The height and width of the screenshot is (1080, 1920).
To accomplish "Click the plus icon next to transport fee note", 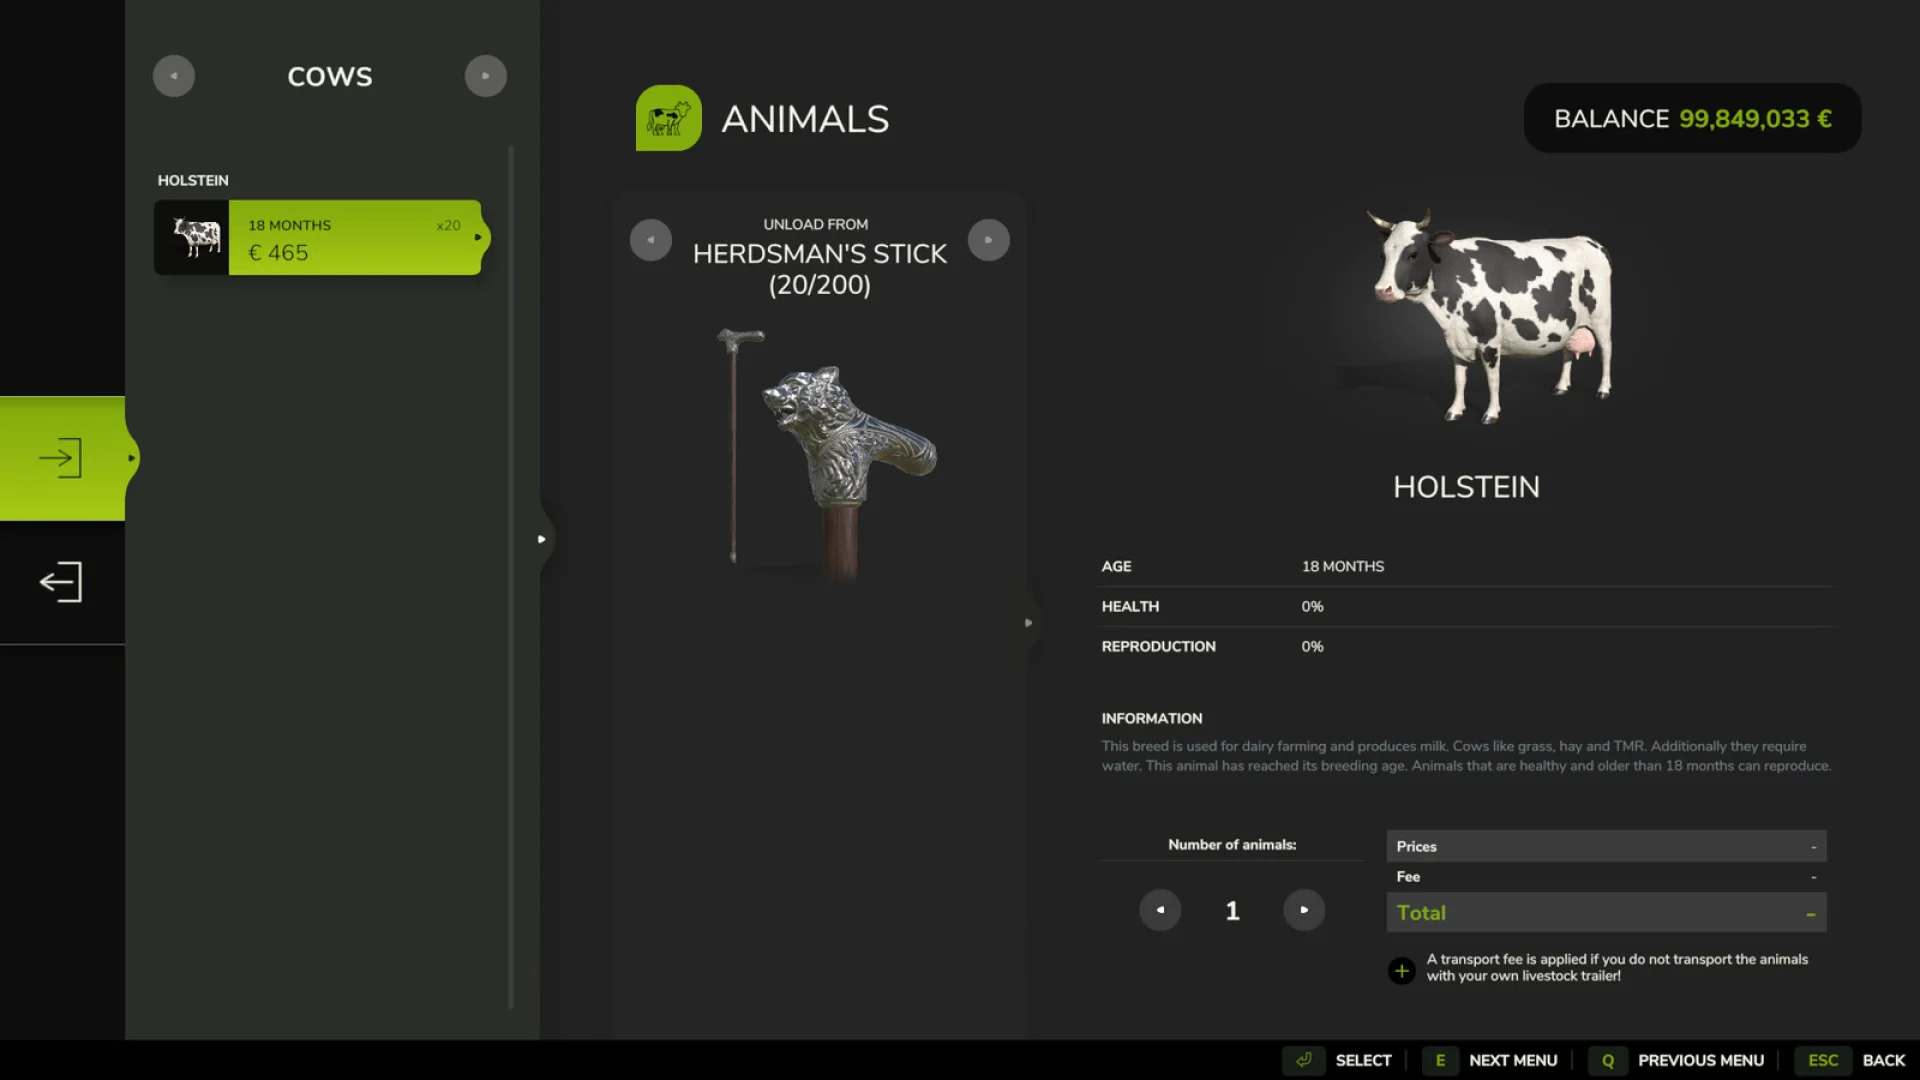I will 1401,970.
